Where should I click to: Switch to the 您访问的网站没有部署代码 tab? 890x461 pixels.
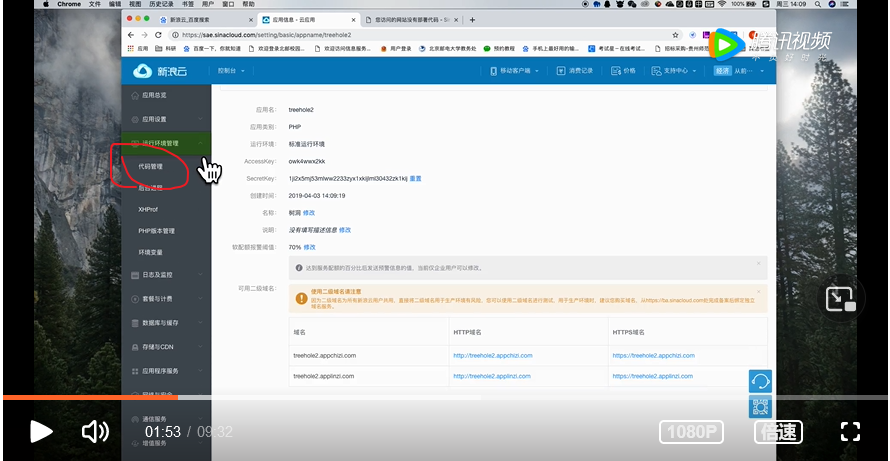pyautogui.click(x=412, y=20)
